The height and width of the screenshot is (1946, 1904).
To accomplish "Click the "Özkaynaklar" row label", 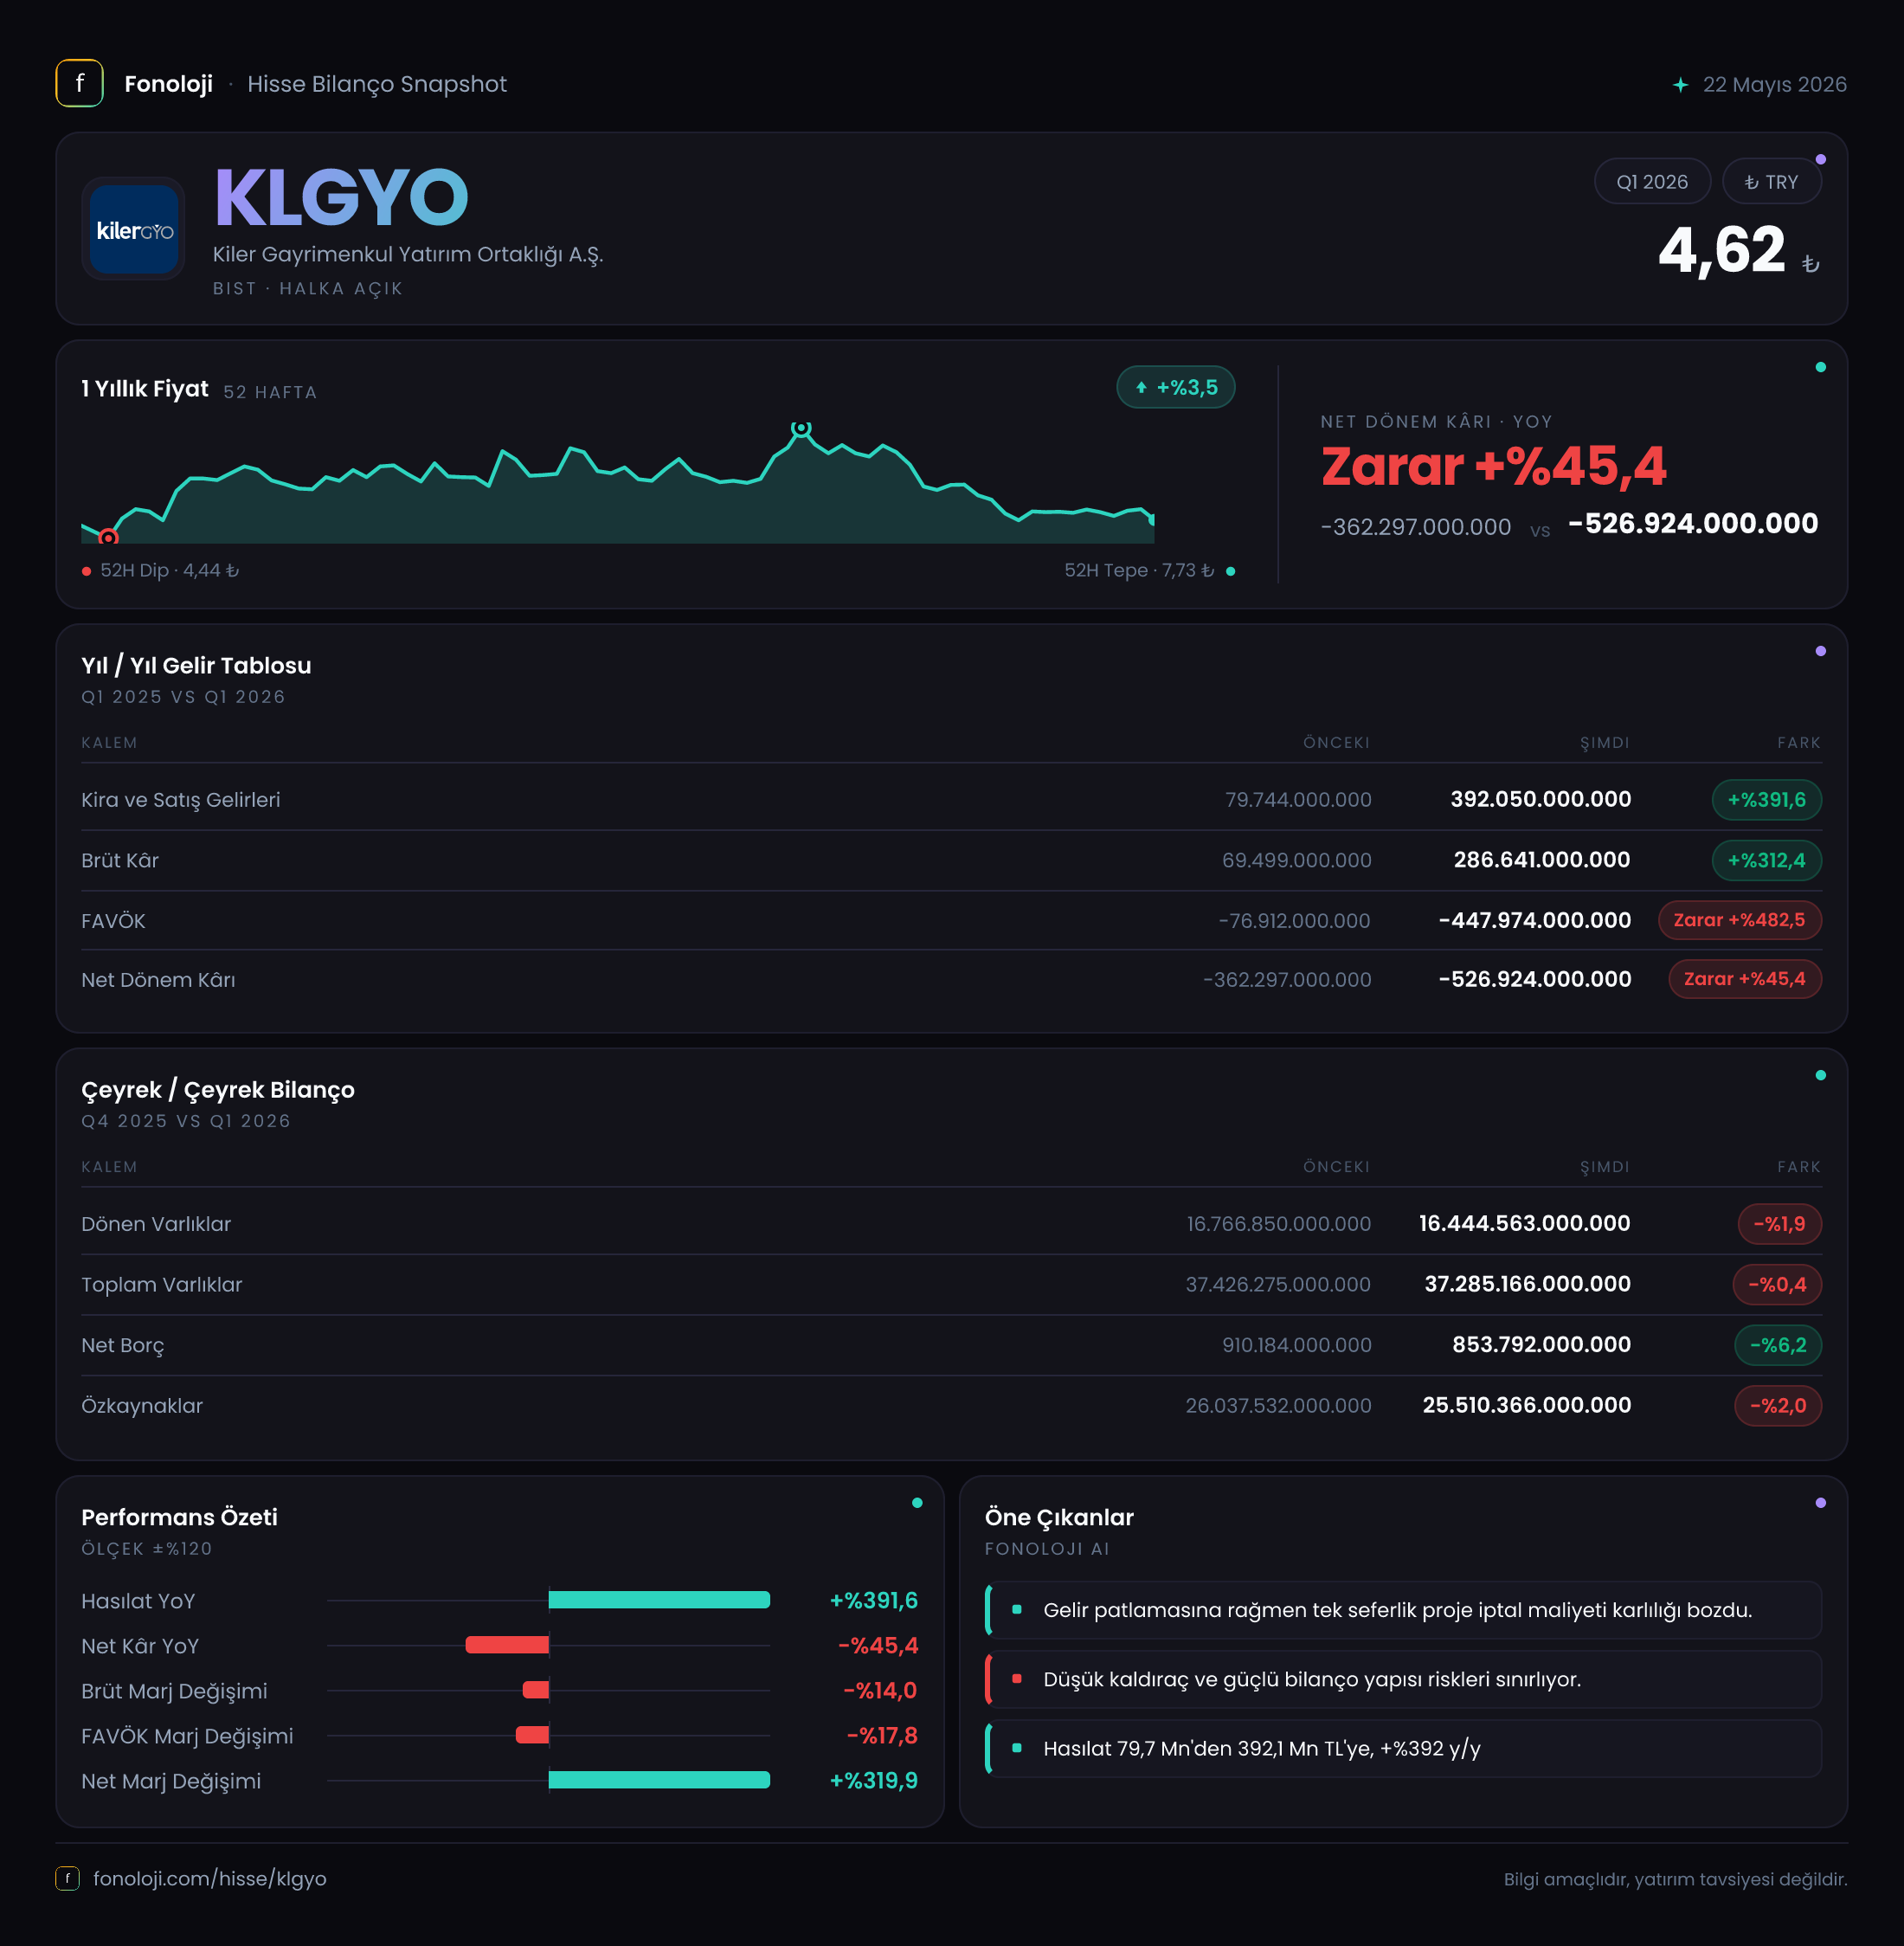I will pos(142,1406).
